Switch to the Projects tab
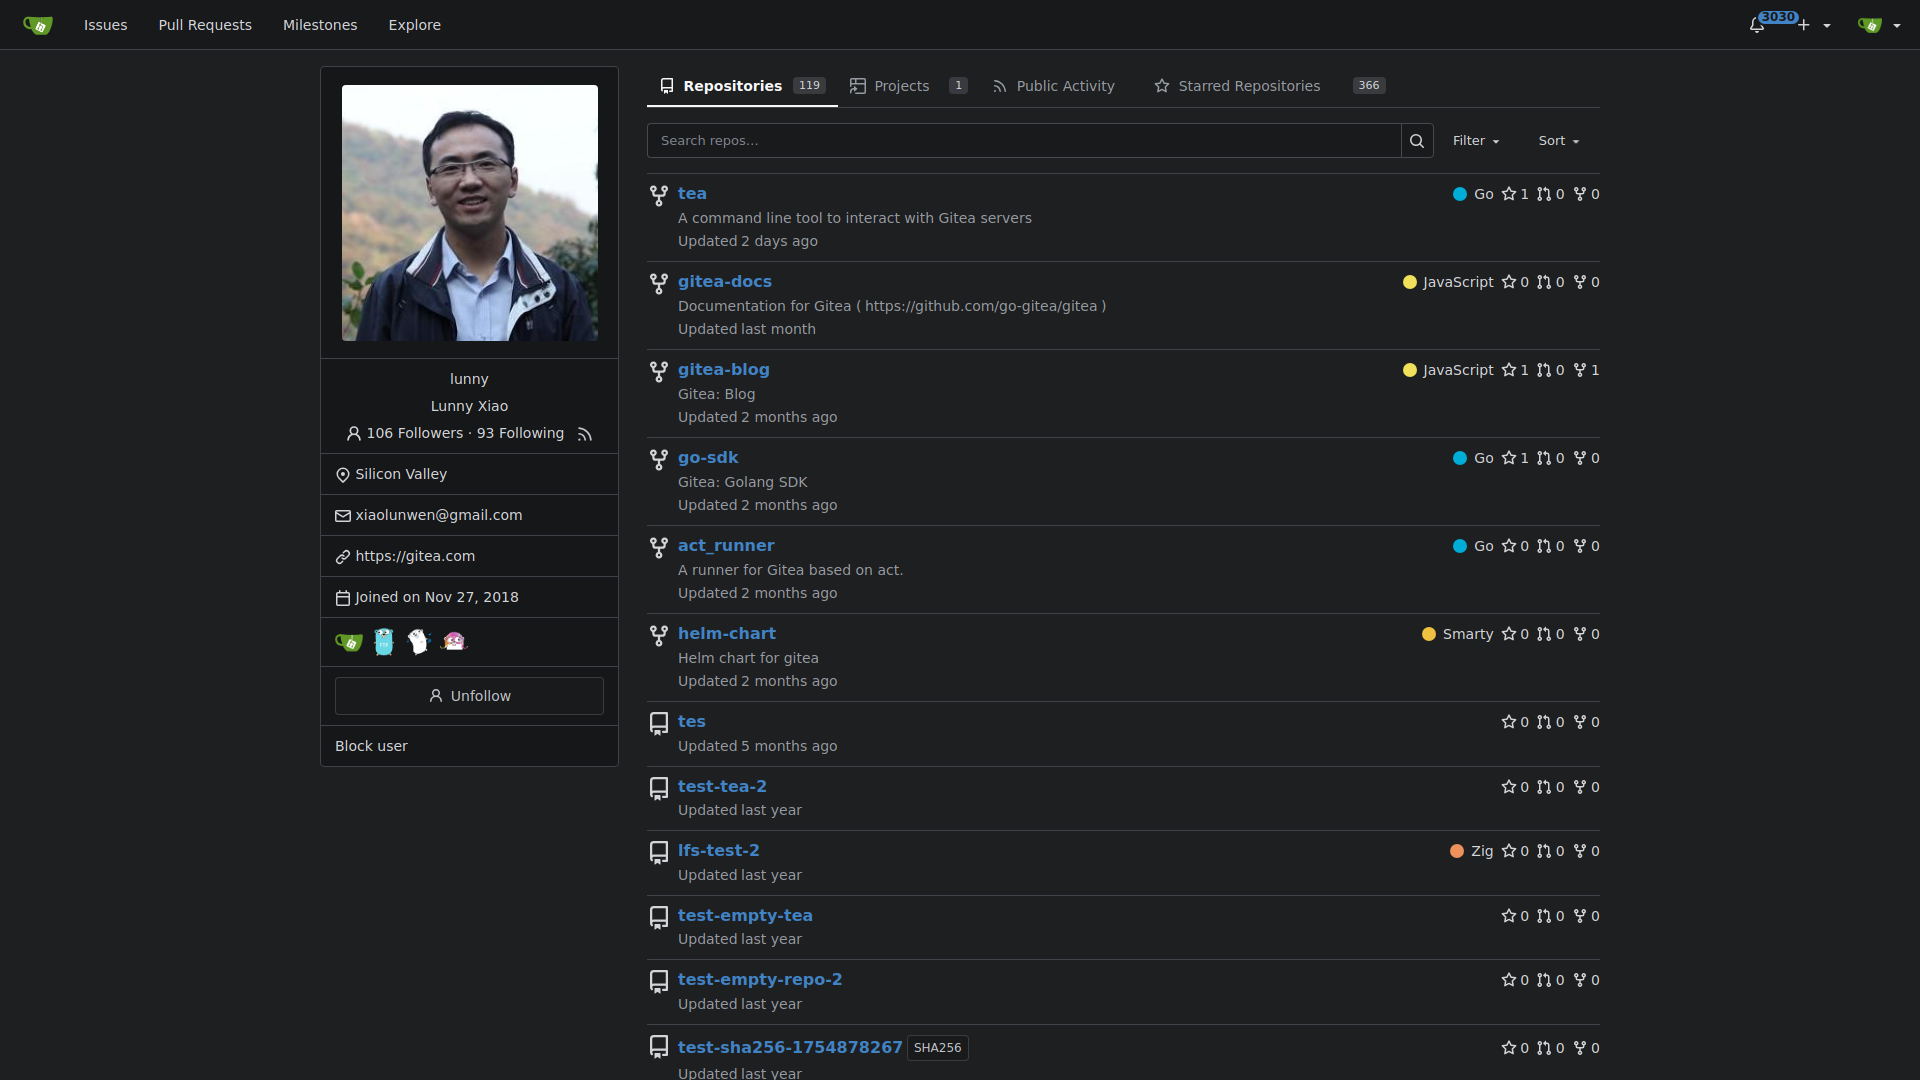The image size is (1920, 1080). click(x=909, y=86)
